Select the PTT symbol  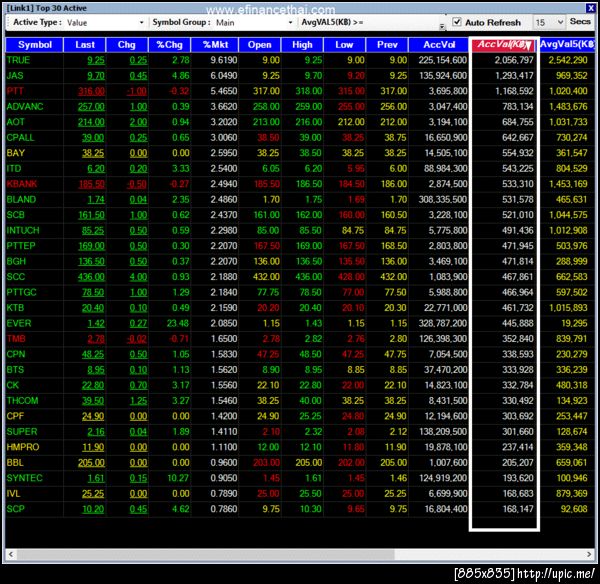pos(15,91)
